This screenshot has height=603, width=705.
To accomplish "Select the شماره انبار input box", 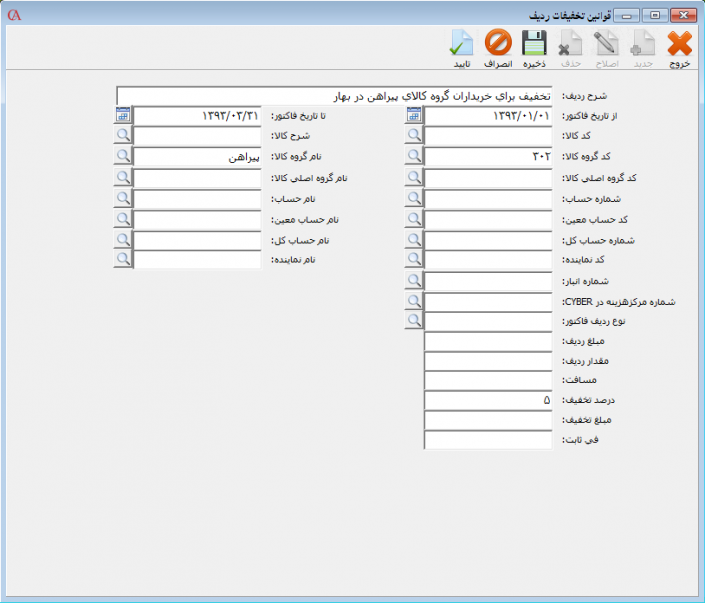I will pyautogui.click(x=488, y=280).
